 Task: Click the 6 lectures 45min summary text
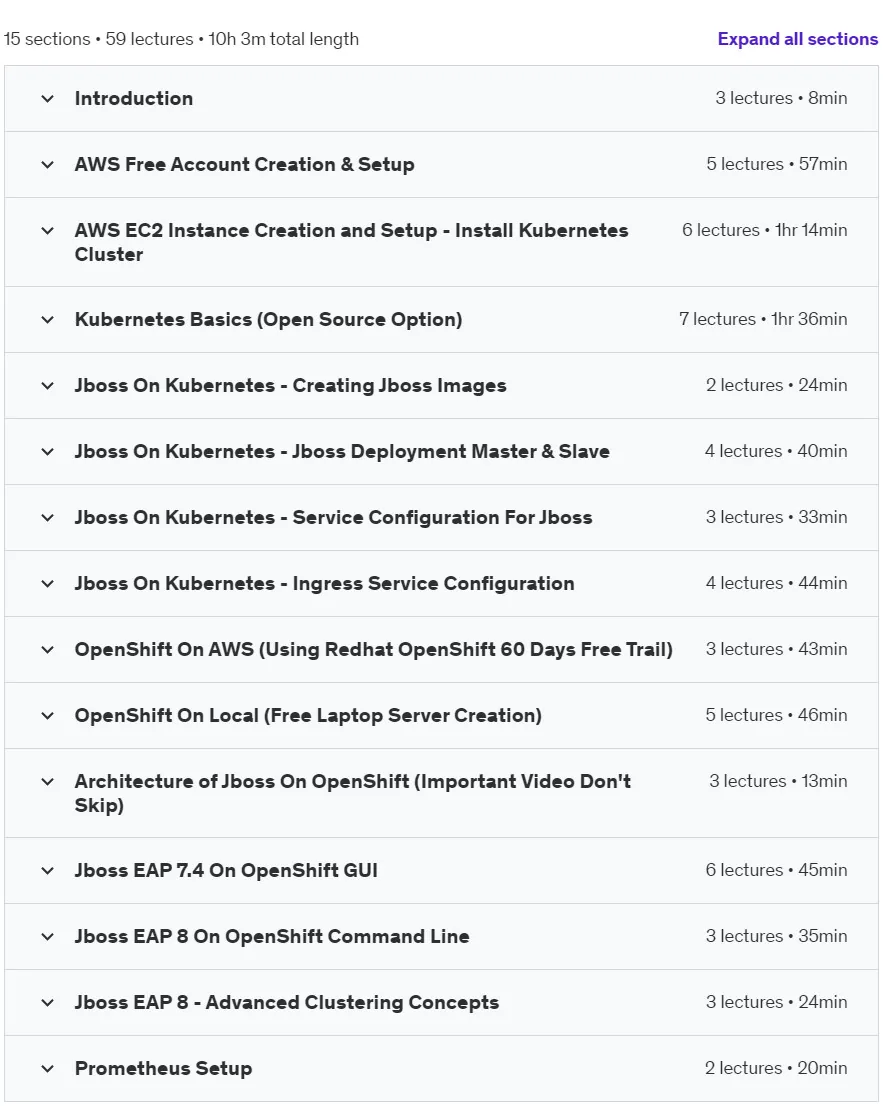pos(777,870)
